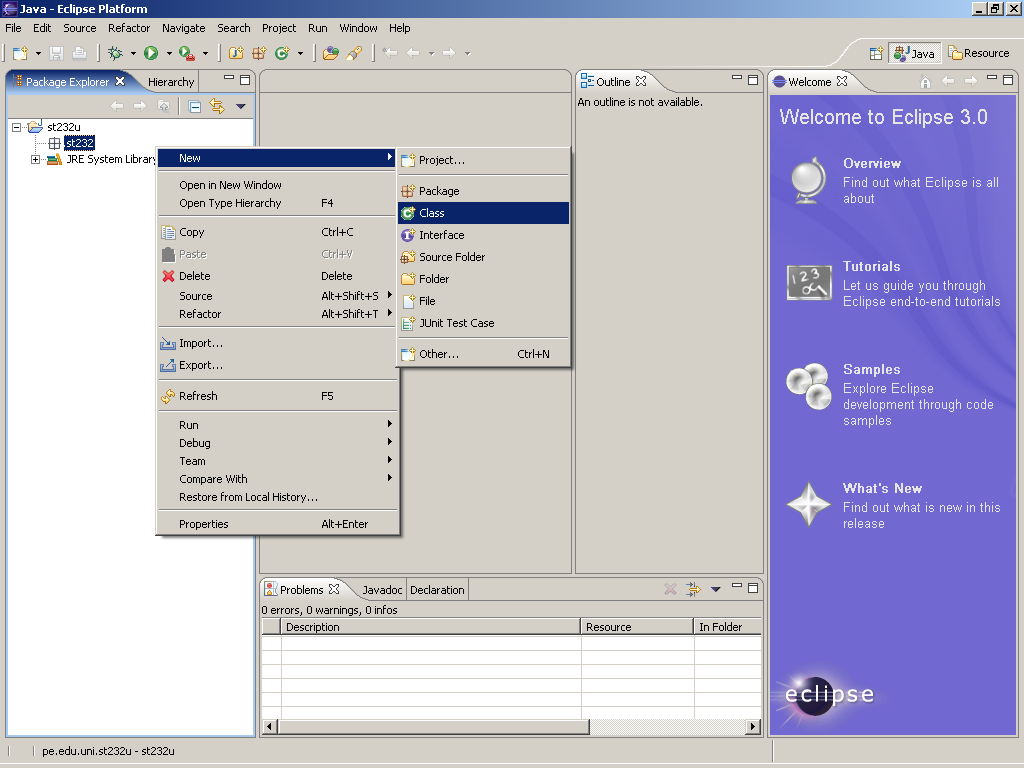
Task: Expand the JRE System Library node
Action: pos(35,159)
